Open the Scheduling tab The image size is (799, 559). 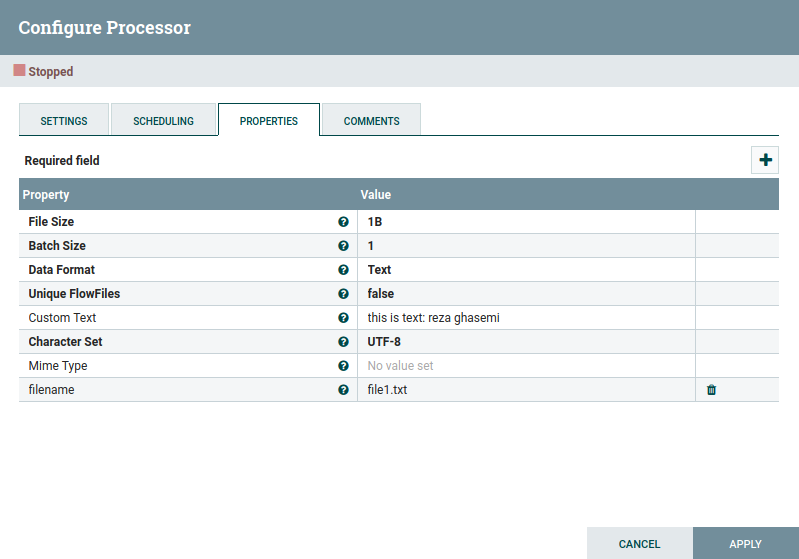click(x=164, y=121)
